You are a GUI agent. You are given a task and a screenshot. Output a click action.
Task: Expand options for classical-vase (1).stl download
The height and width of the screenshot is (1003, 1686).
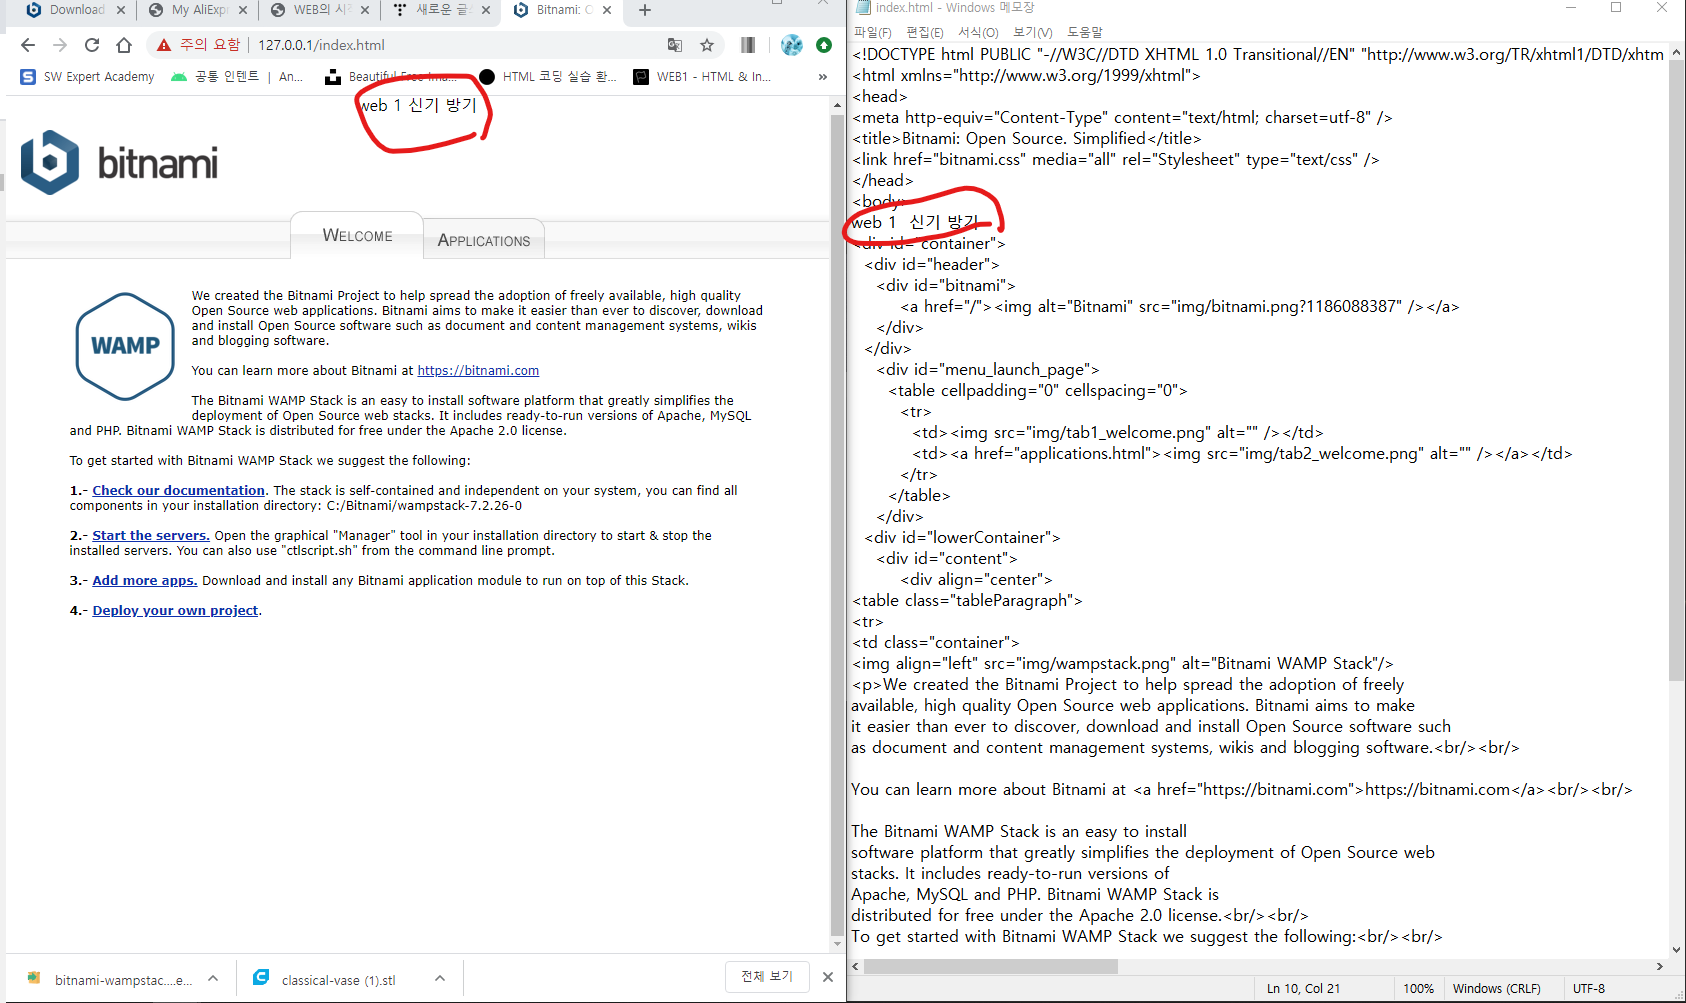pyautogui.click(x=440, y=979)
